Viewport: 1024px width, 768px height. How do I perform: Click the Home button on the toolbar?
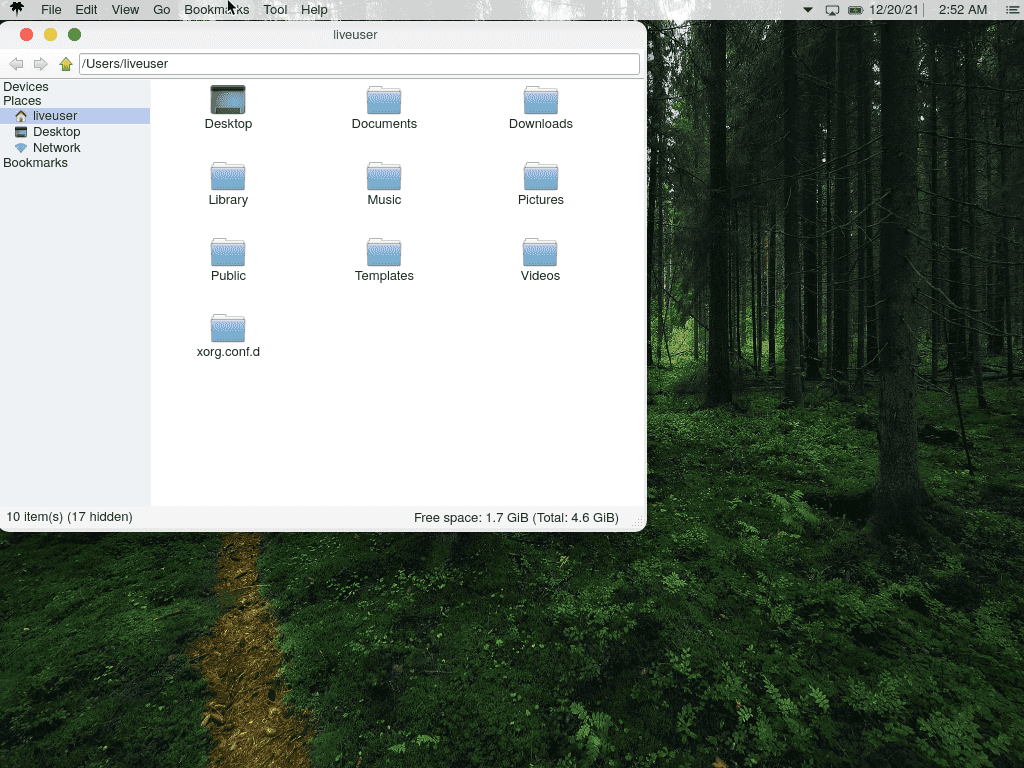[66, 63]
